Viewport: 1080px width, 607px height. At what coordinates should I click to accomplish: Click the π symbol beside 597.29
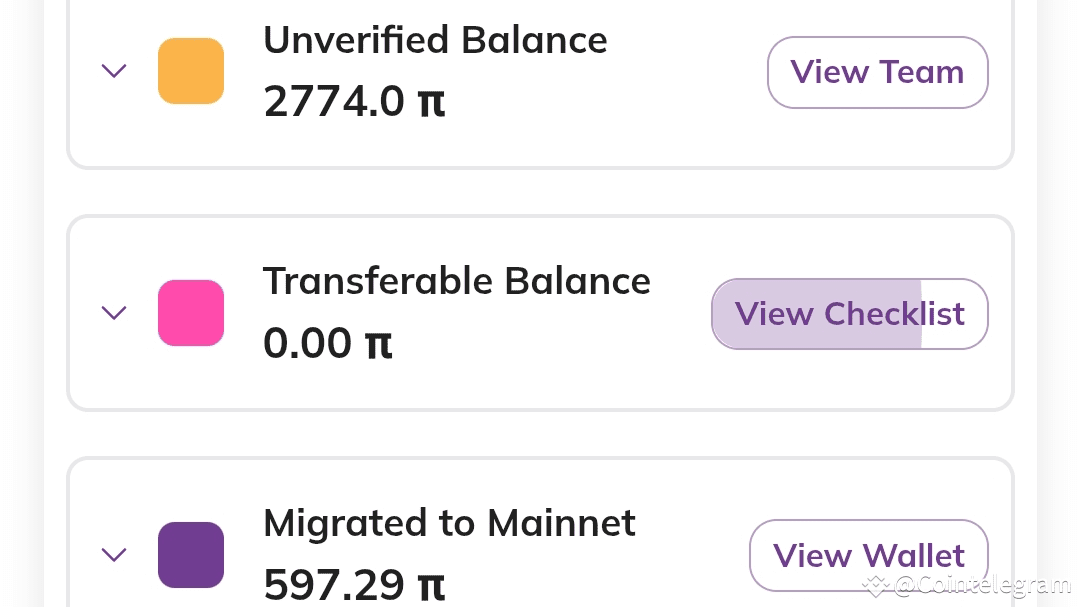tap(431, 586)
